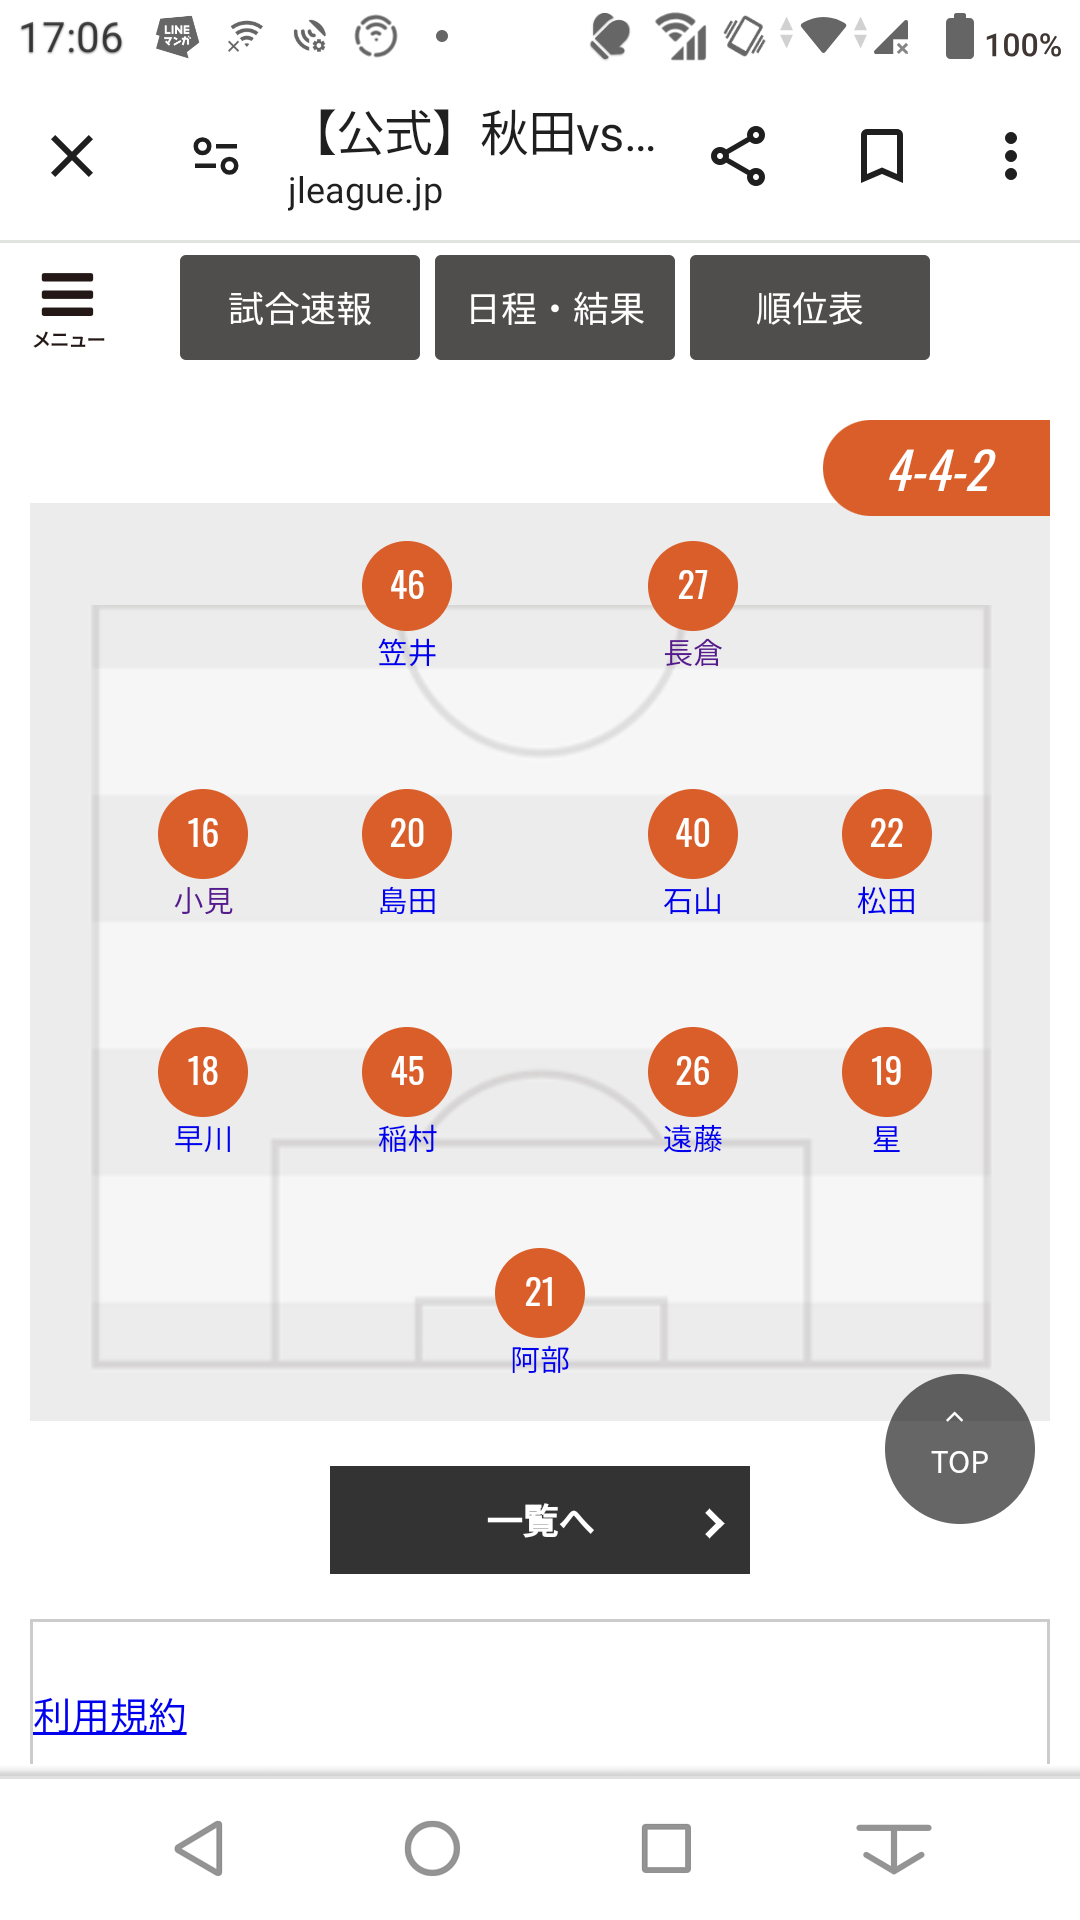Jump to page top with TOP button
This screenshot has height=1920, width=1080.
click(960, 1449)
